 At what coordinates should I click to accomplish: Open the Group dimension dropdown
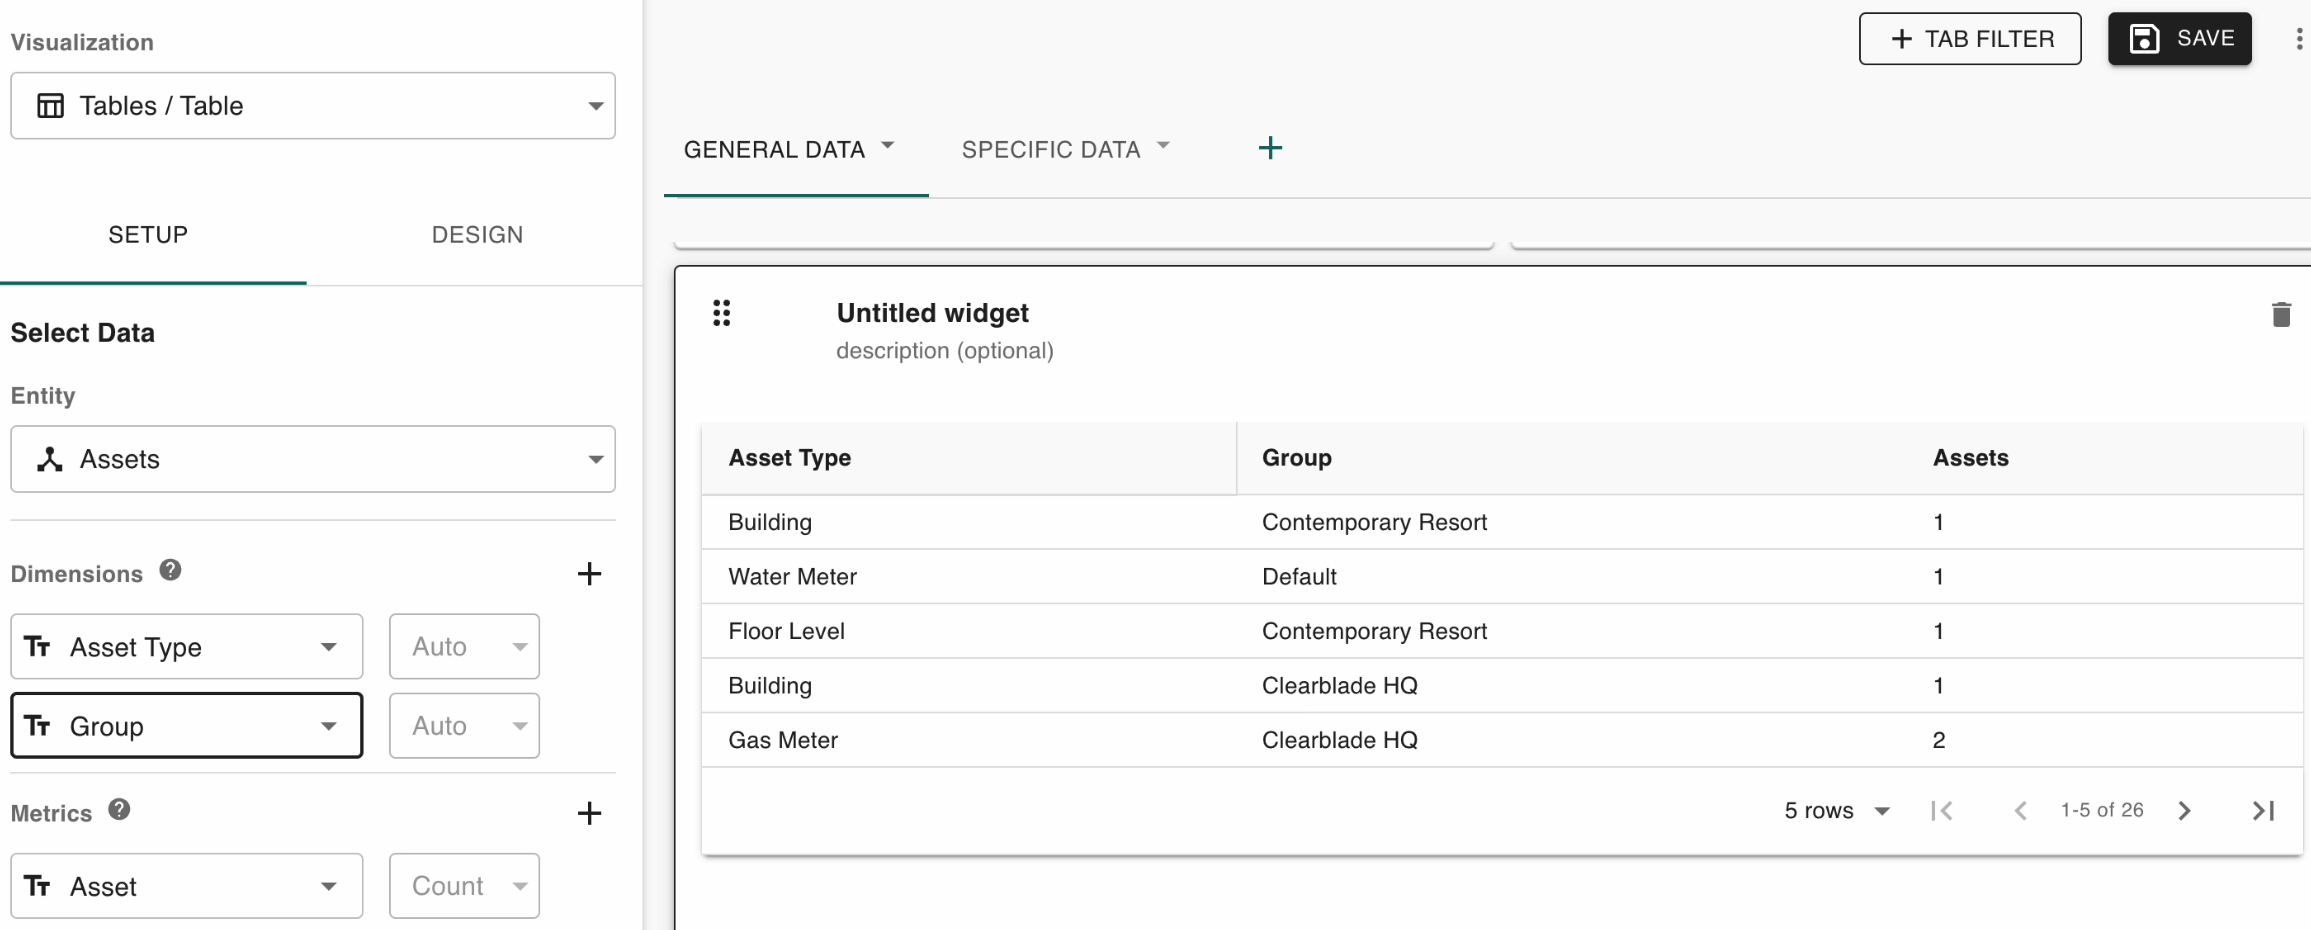(x=186, y=726)
